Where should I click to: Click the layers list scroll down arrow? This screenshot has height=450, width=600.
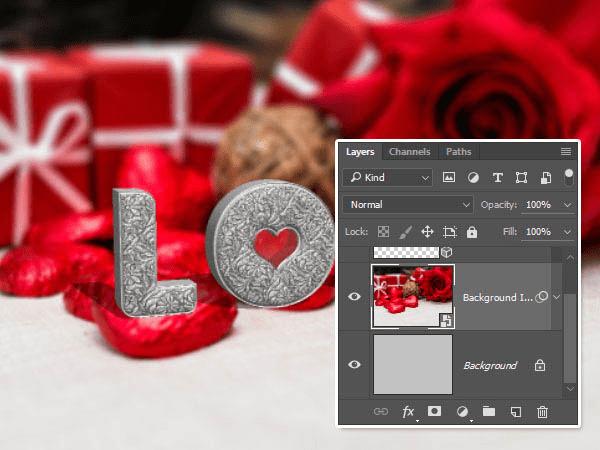coord(570,388)
